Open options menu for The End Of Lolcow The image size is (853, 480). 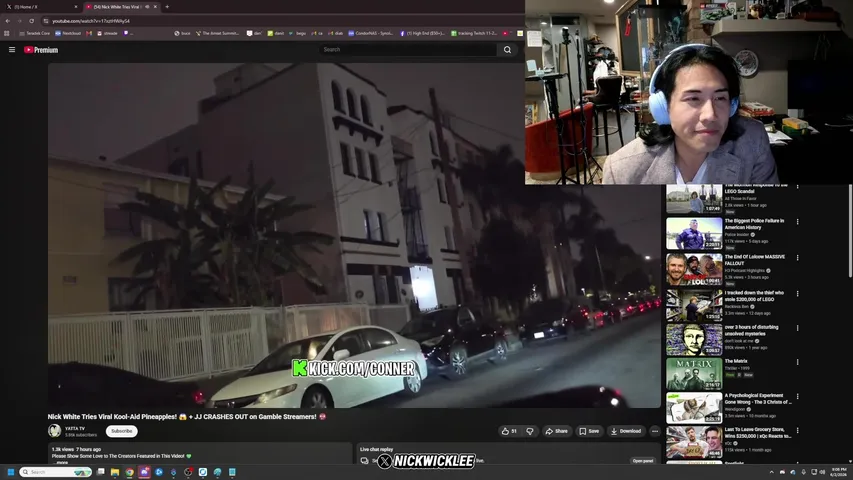coord(798,258)
